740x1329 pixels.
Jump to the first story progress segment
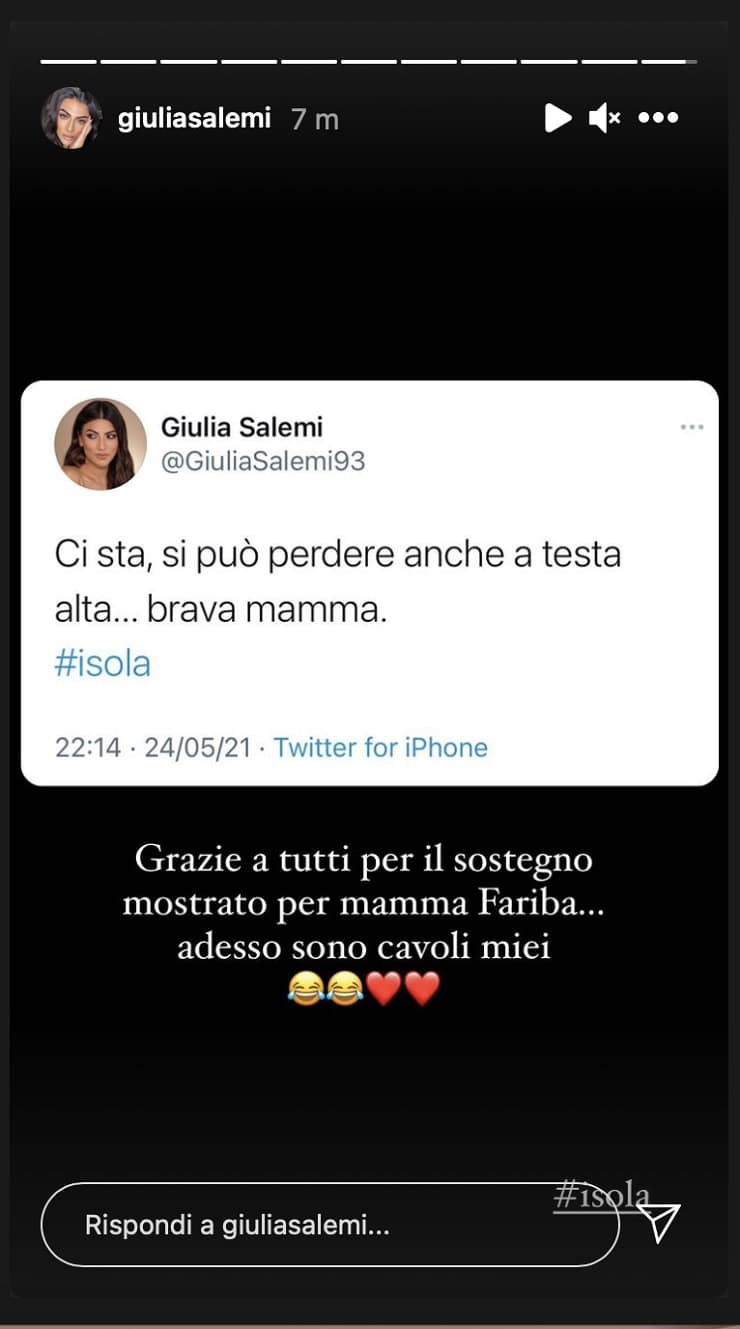click(69, 62)
